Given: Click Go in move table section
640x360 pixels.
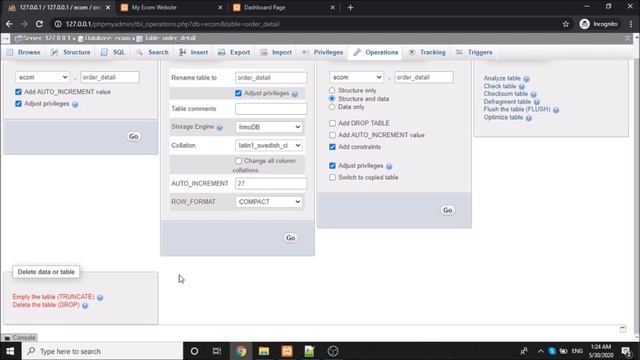Looking at the screenshot, I should pyautogui.click(x=133, y=136).
